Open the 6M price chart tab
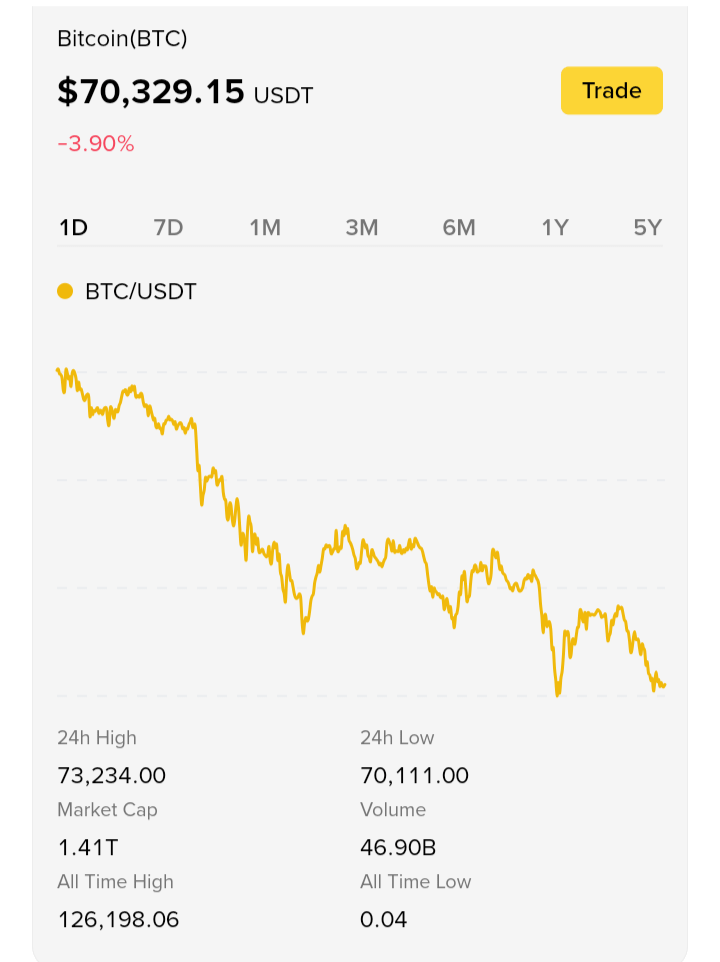The image size is (720, 962). click(x=459, y=228)
